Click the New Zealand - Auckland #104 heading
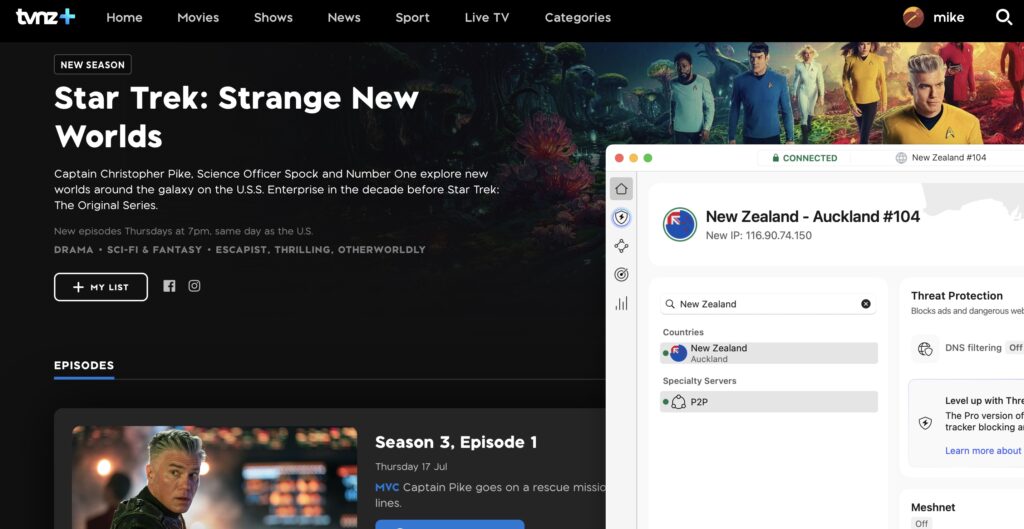 (812, 216)
